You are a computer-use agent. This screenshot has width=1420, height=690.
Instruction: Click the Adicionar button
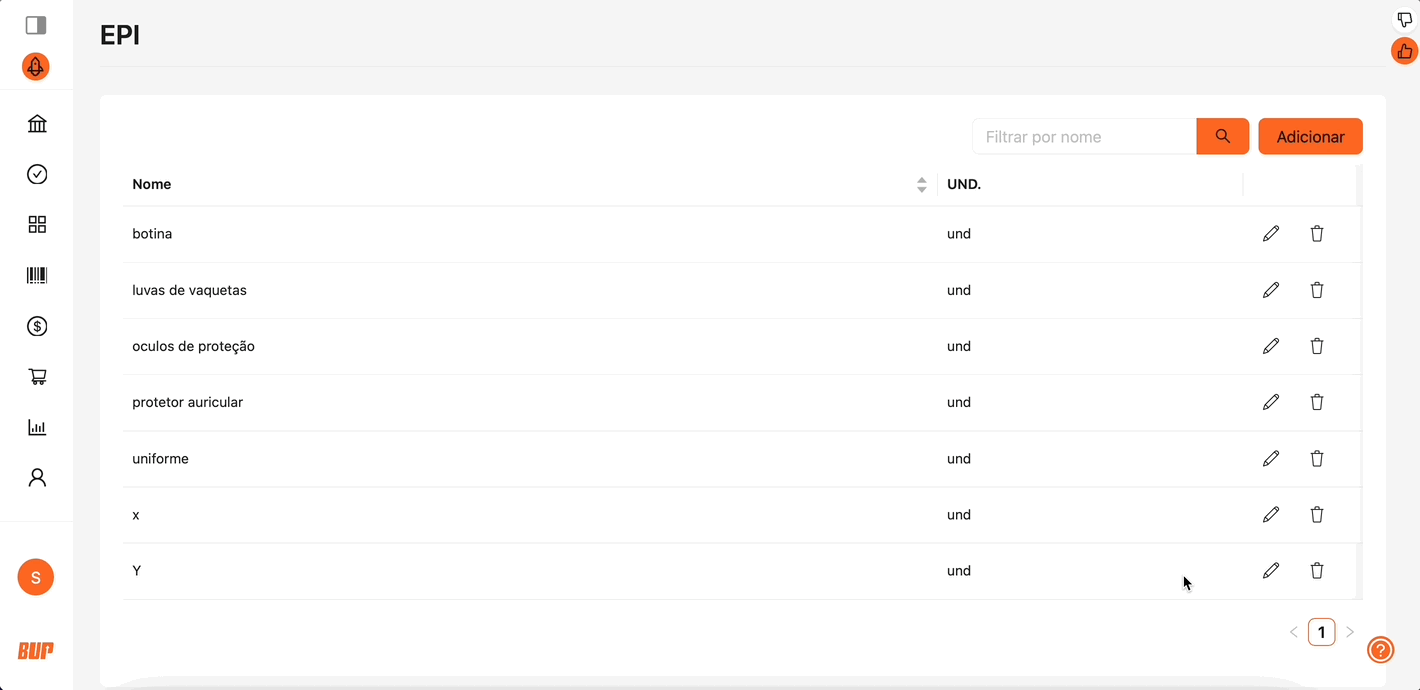(x=1310, y=137)
